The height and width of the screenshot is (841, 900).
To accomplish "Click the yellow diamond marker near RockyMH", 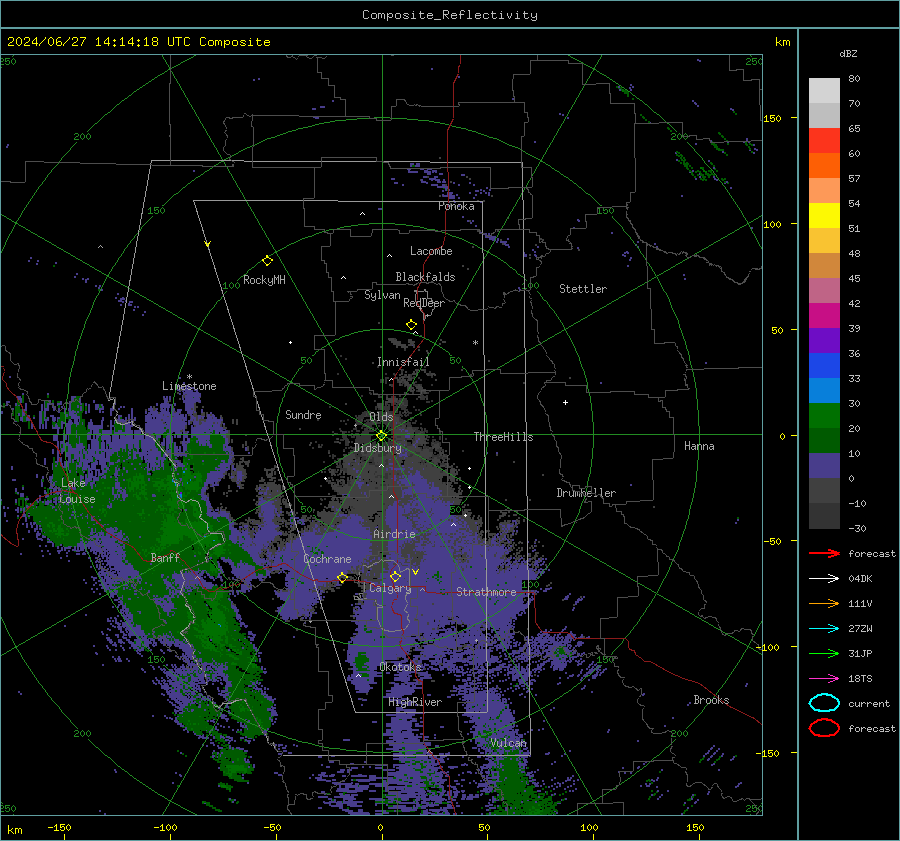I will (x=267, y=261).
